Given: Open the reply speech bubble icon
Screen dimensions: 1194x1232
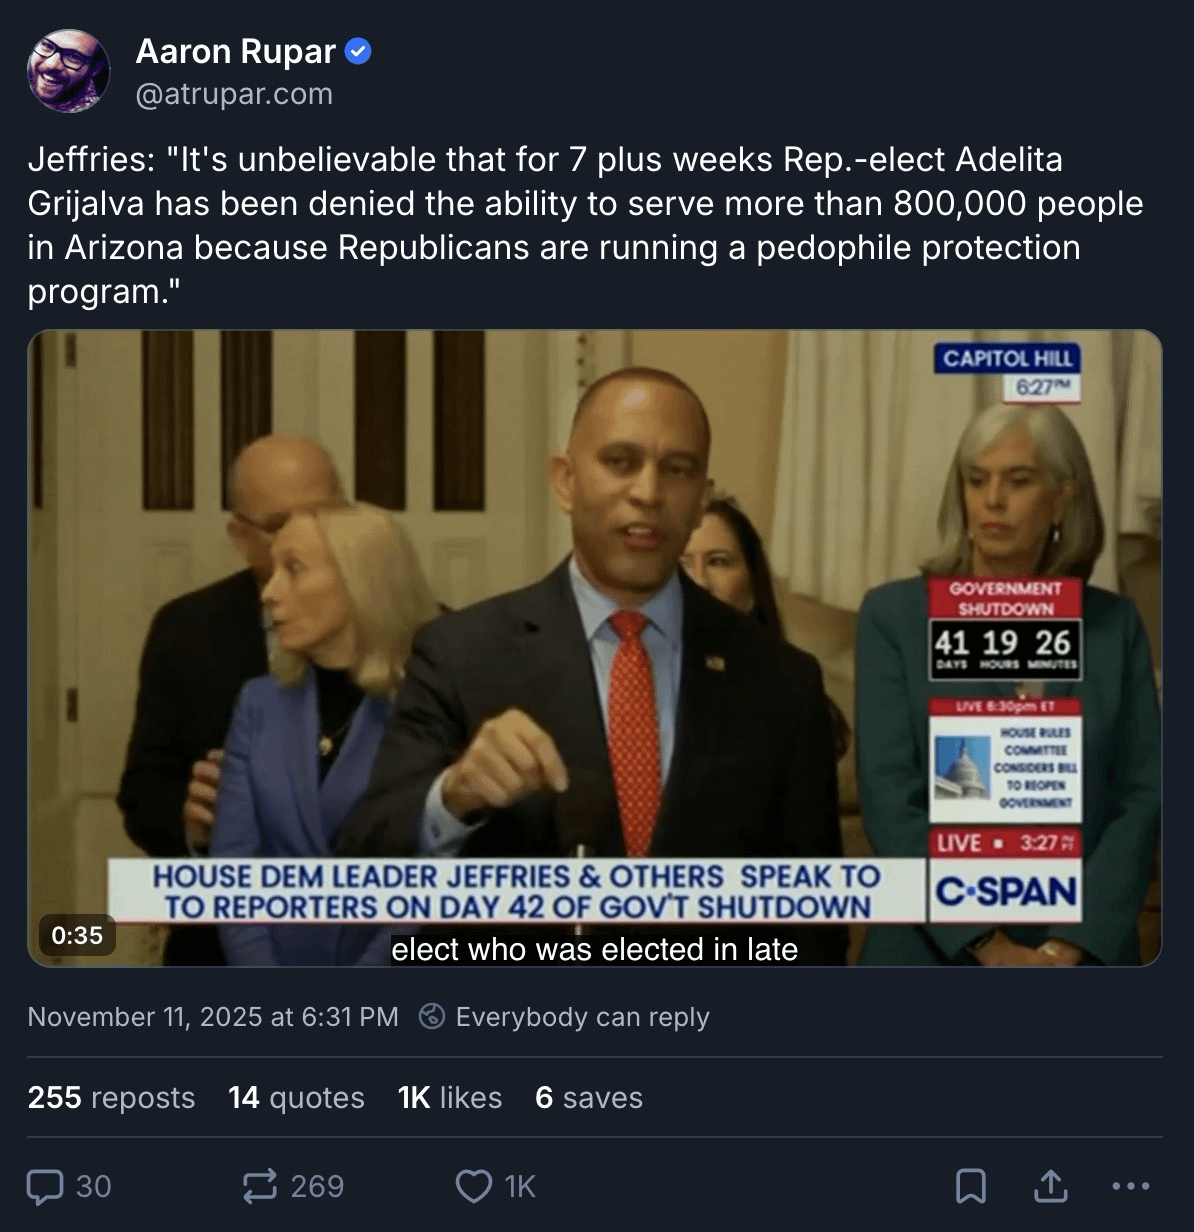Looking at the screenshot, I should 45,1187.
